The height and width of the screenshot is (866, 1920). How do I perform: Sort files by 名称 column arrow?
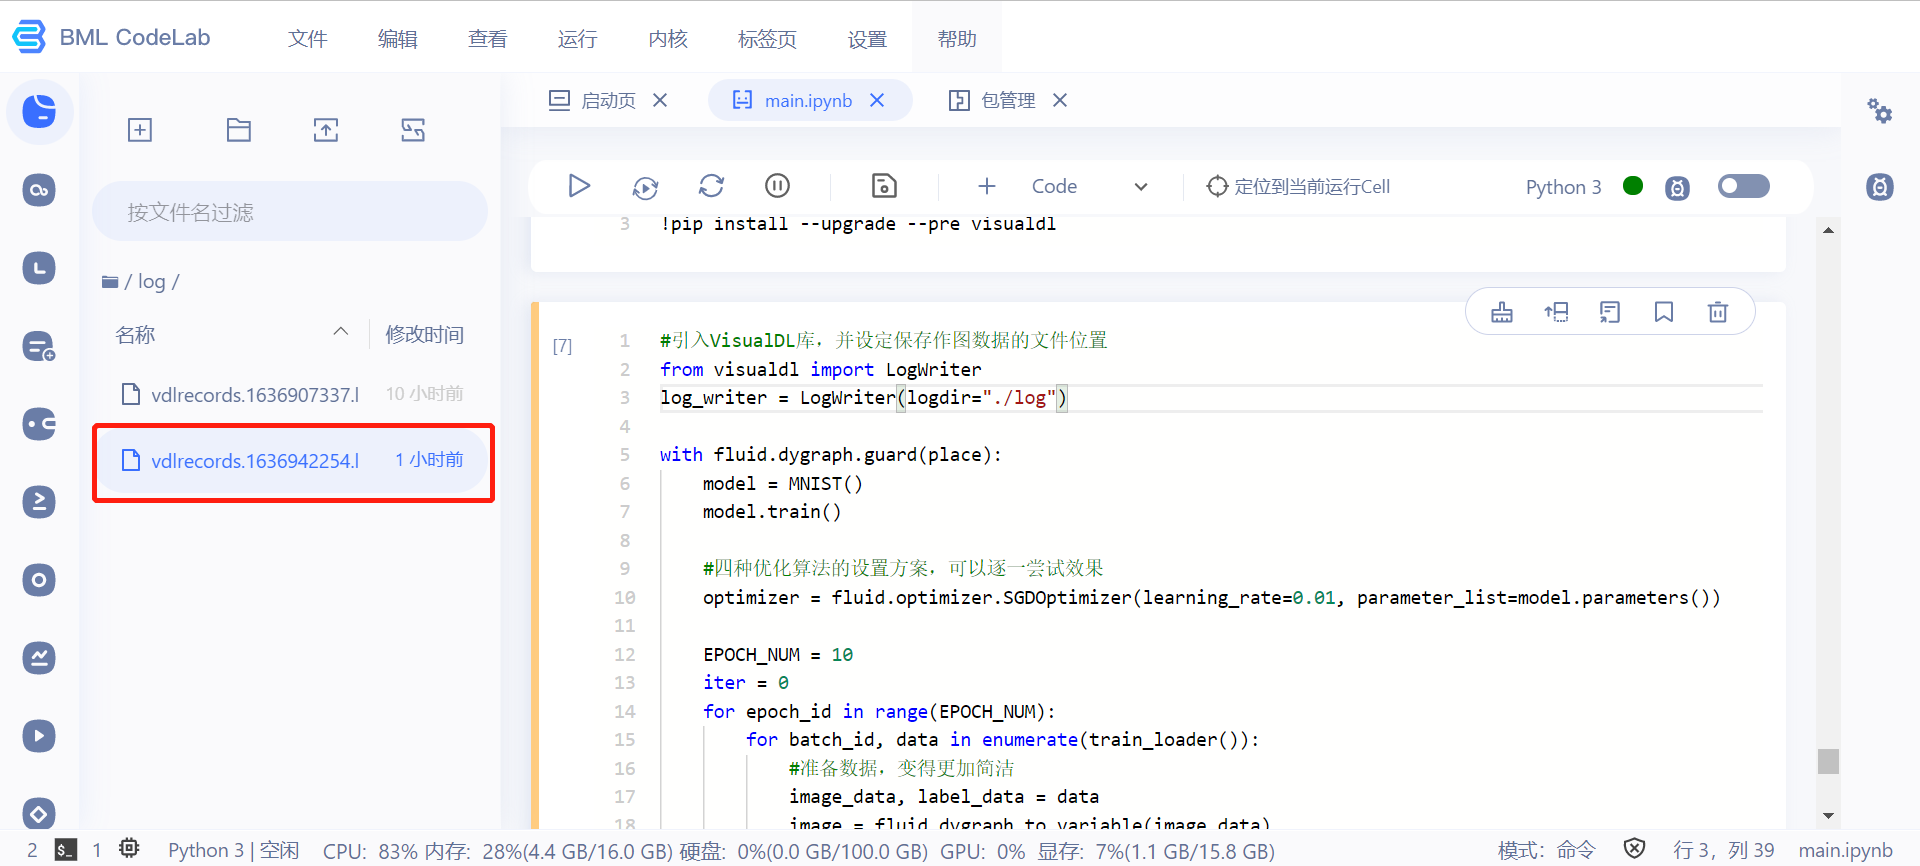click(341, 332)
